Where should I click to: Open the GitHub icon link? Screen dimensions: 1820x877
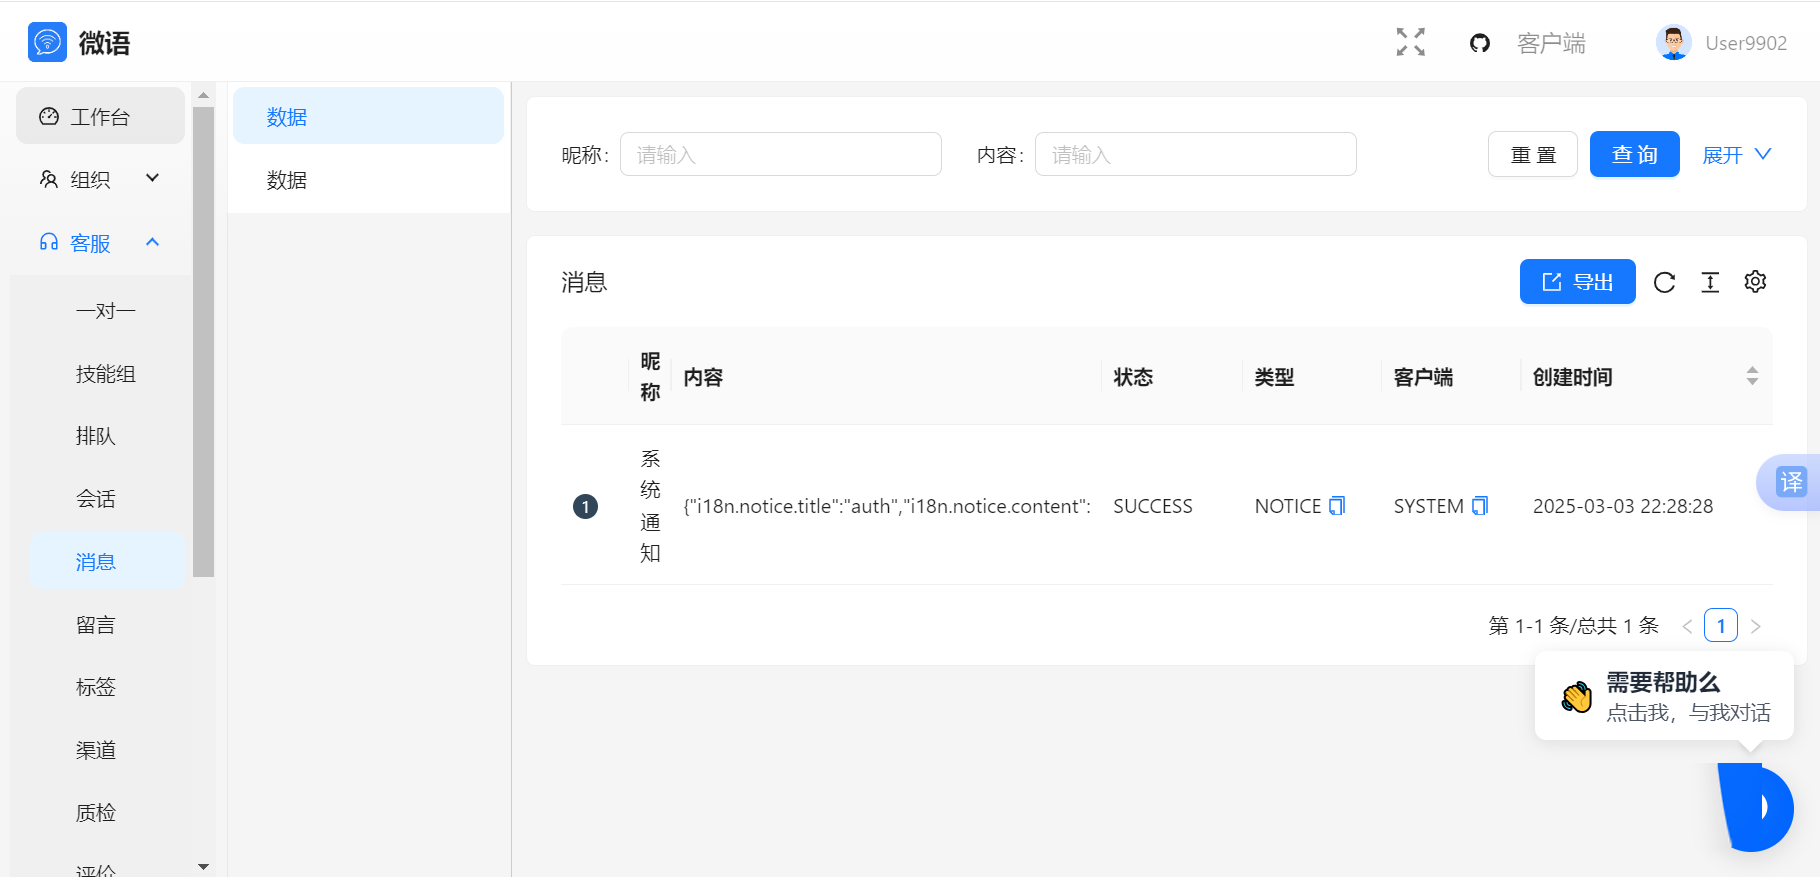coord(1479,43)
